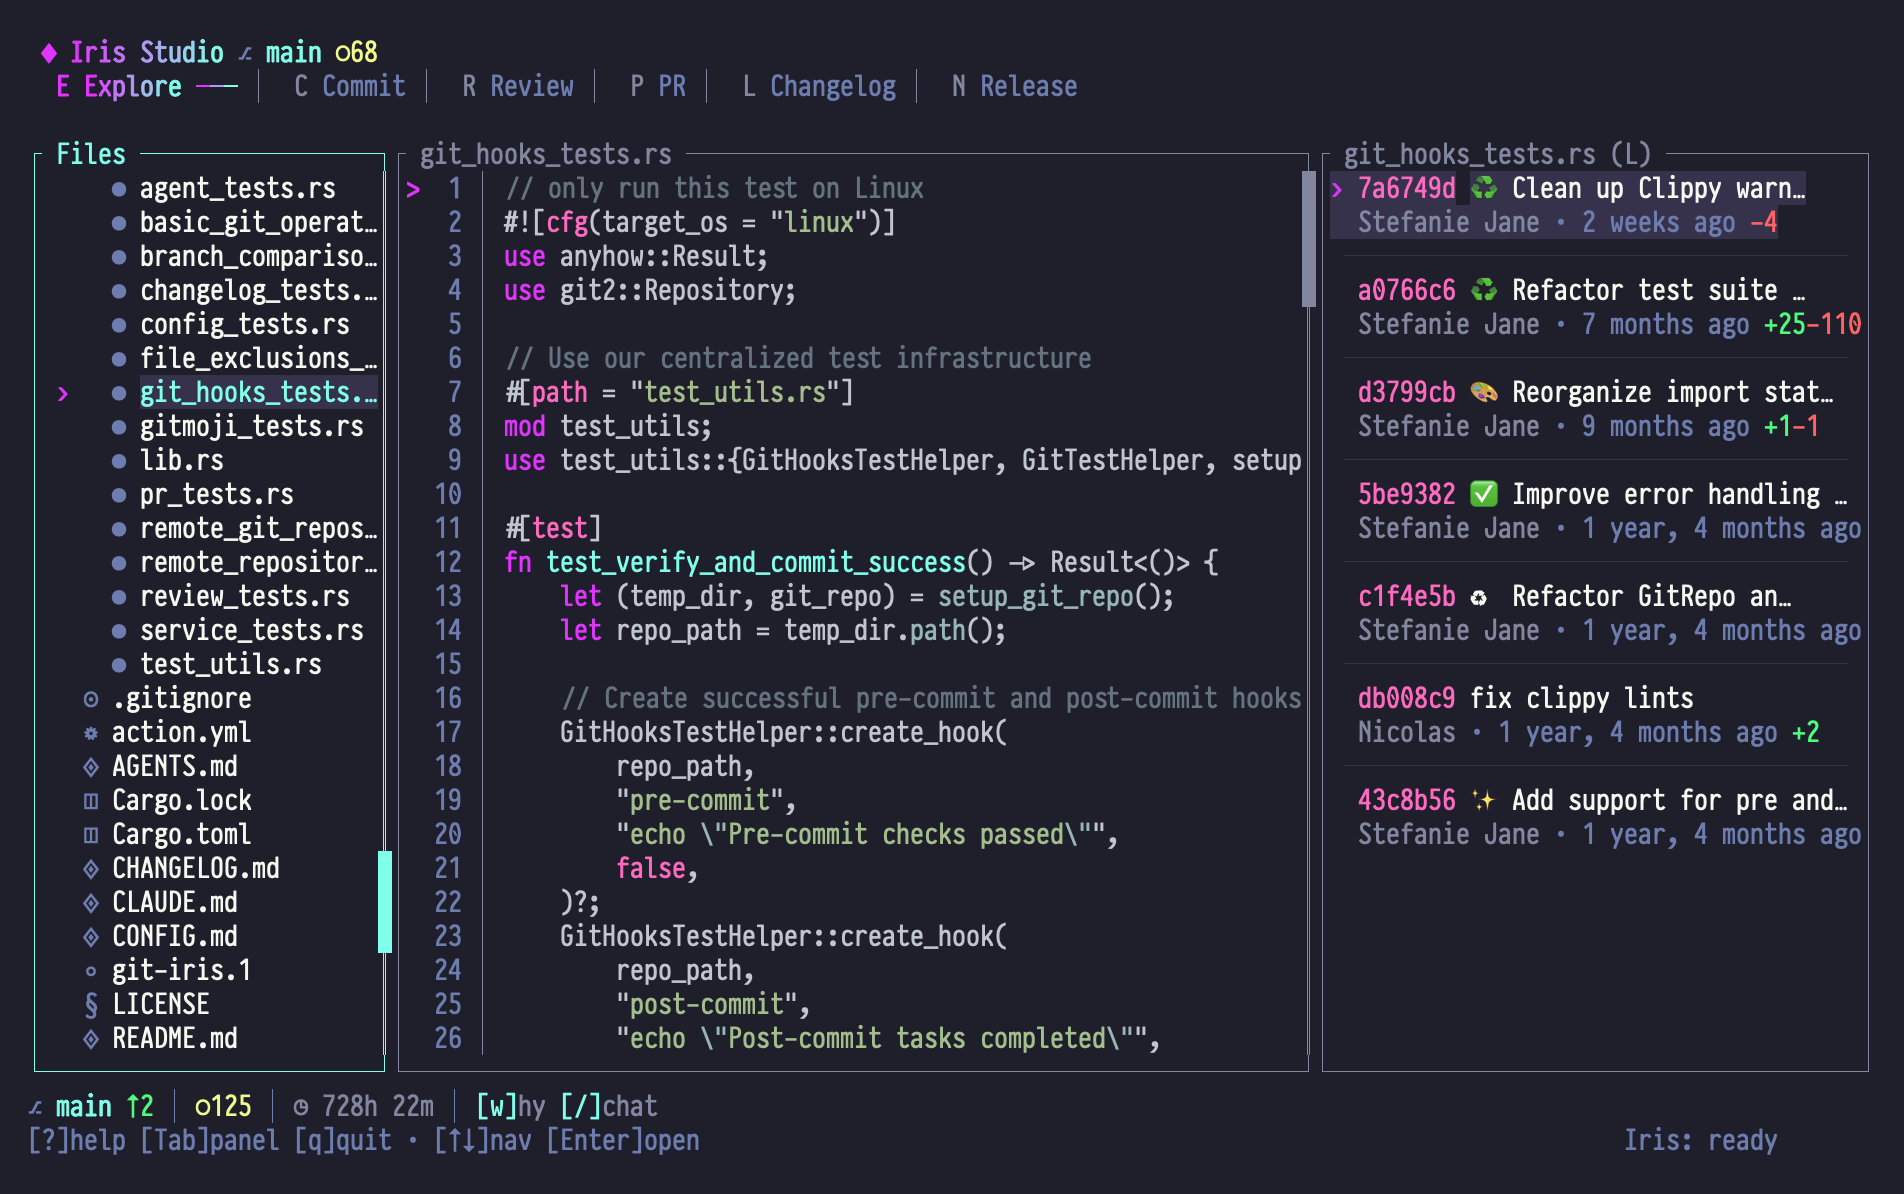Click the selection arrow beside git_hooks_tests.rs
The width and height of the screenshot is (1904, 1194).
point(63,393)
